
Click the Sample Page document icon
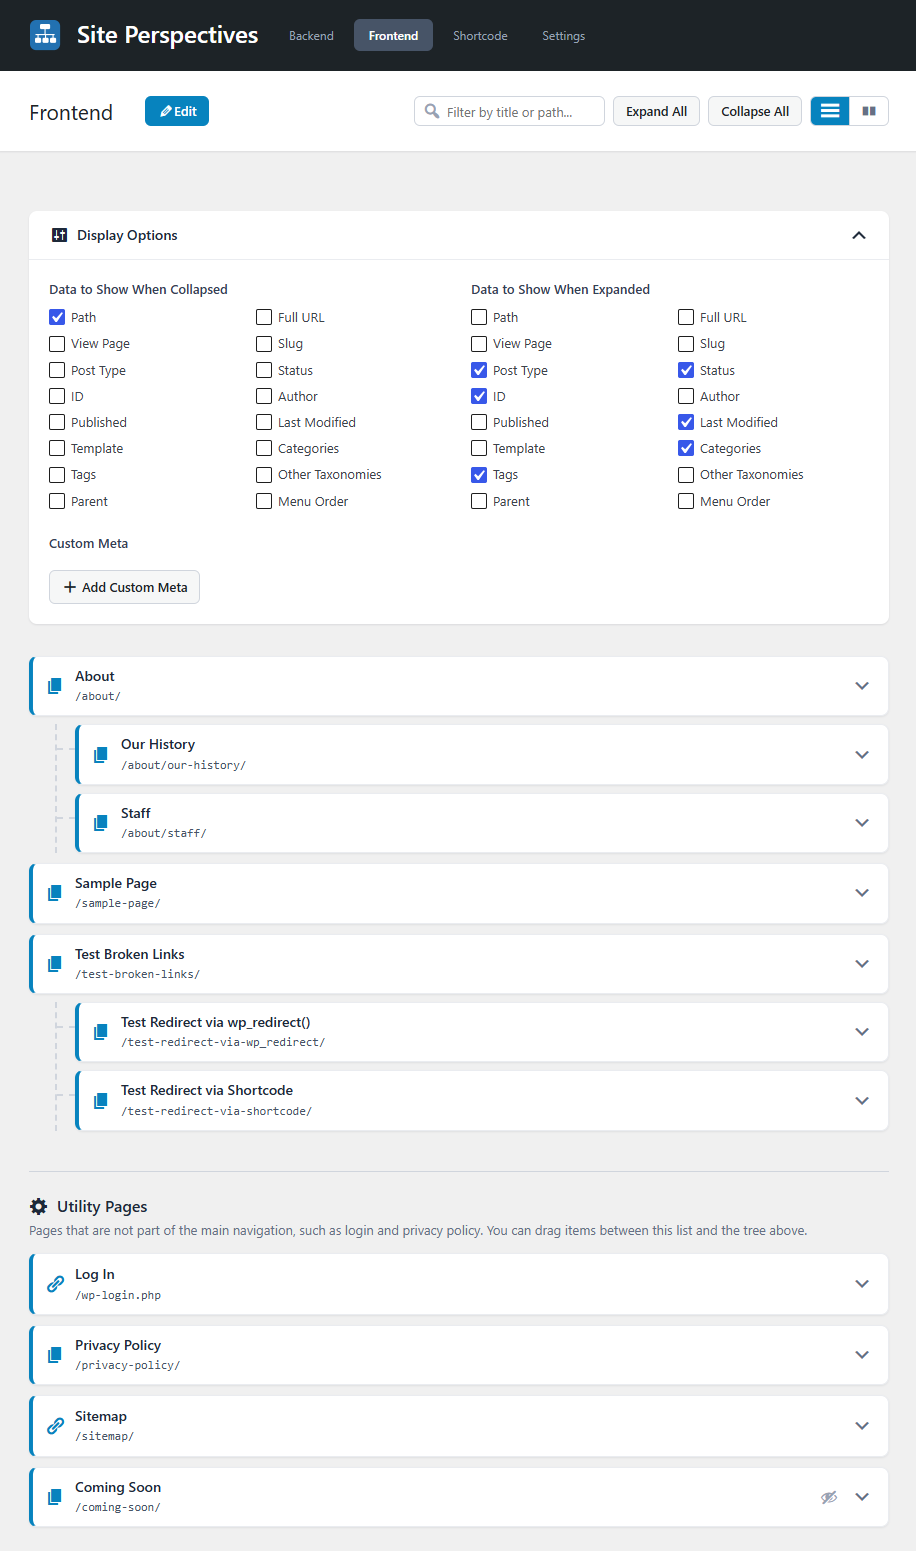tap(55, 893)
